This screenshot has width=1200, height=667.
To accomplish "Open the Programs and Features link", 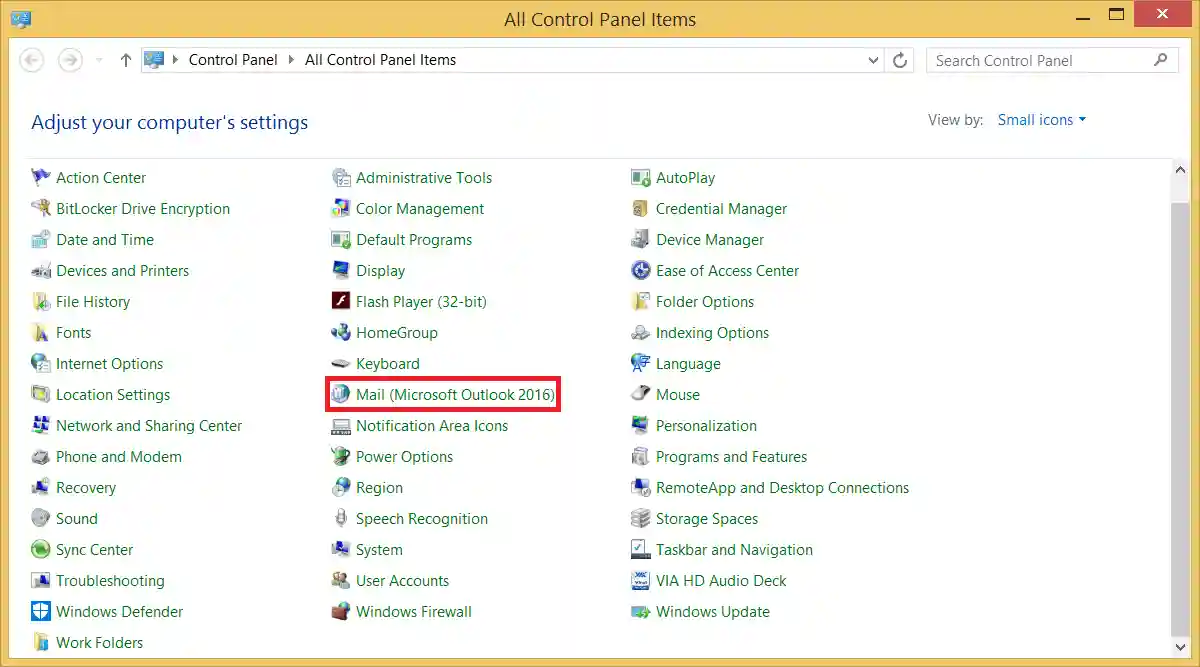I will click(731, 457).
